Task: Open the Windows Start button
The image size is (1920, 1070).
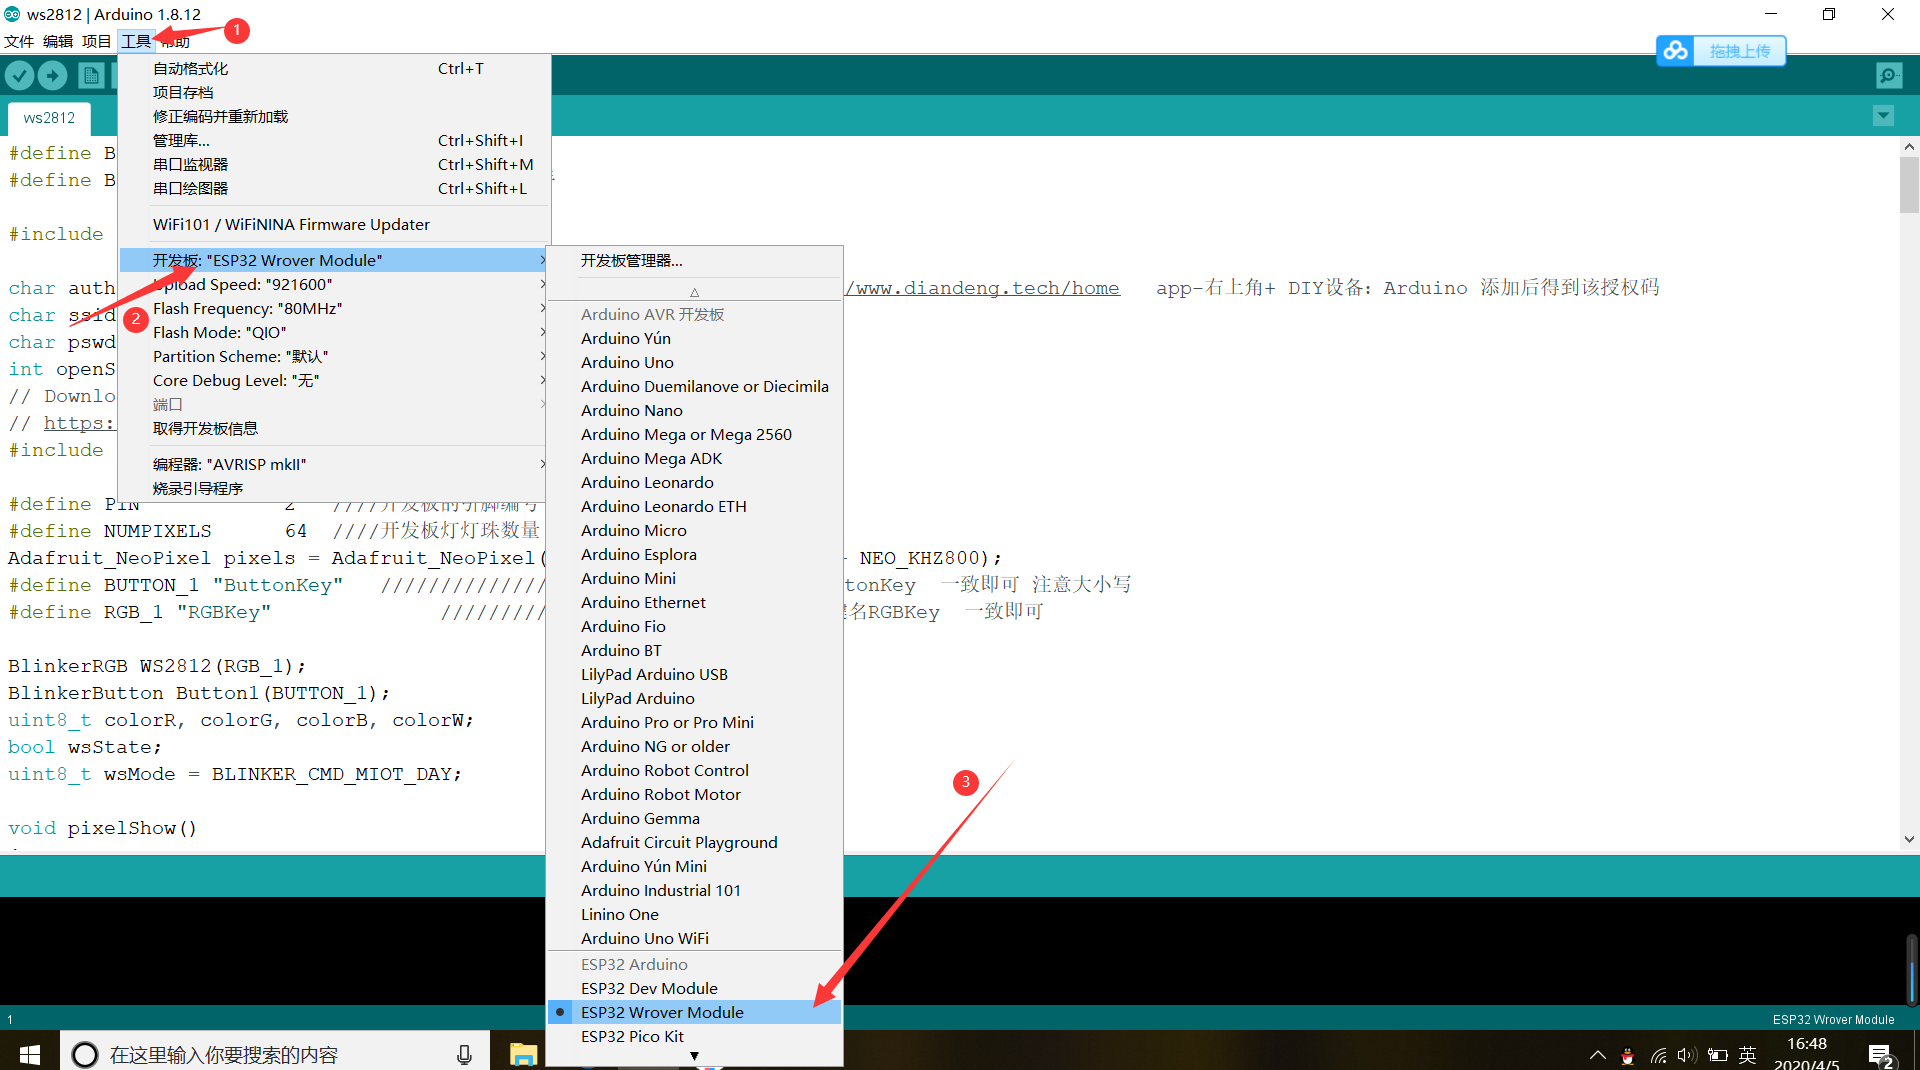Action: point(29,1054)
